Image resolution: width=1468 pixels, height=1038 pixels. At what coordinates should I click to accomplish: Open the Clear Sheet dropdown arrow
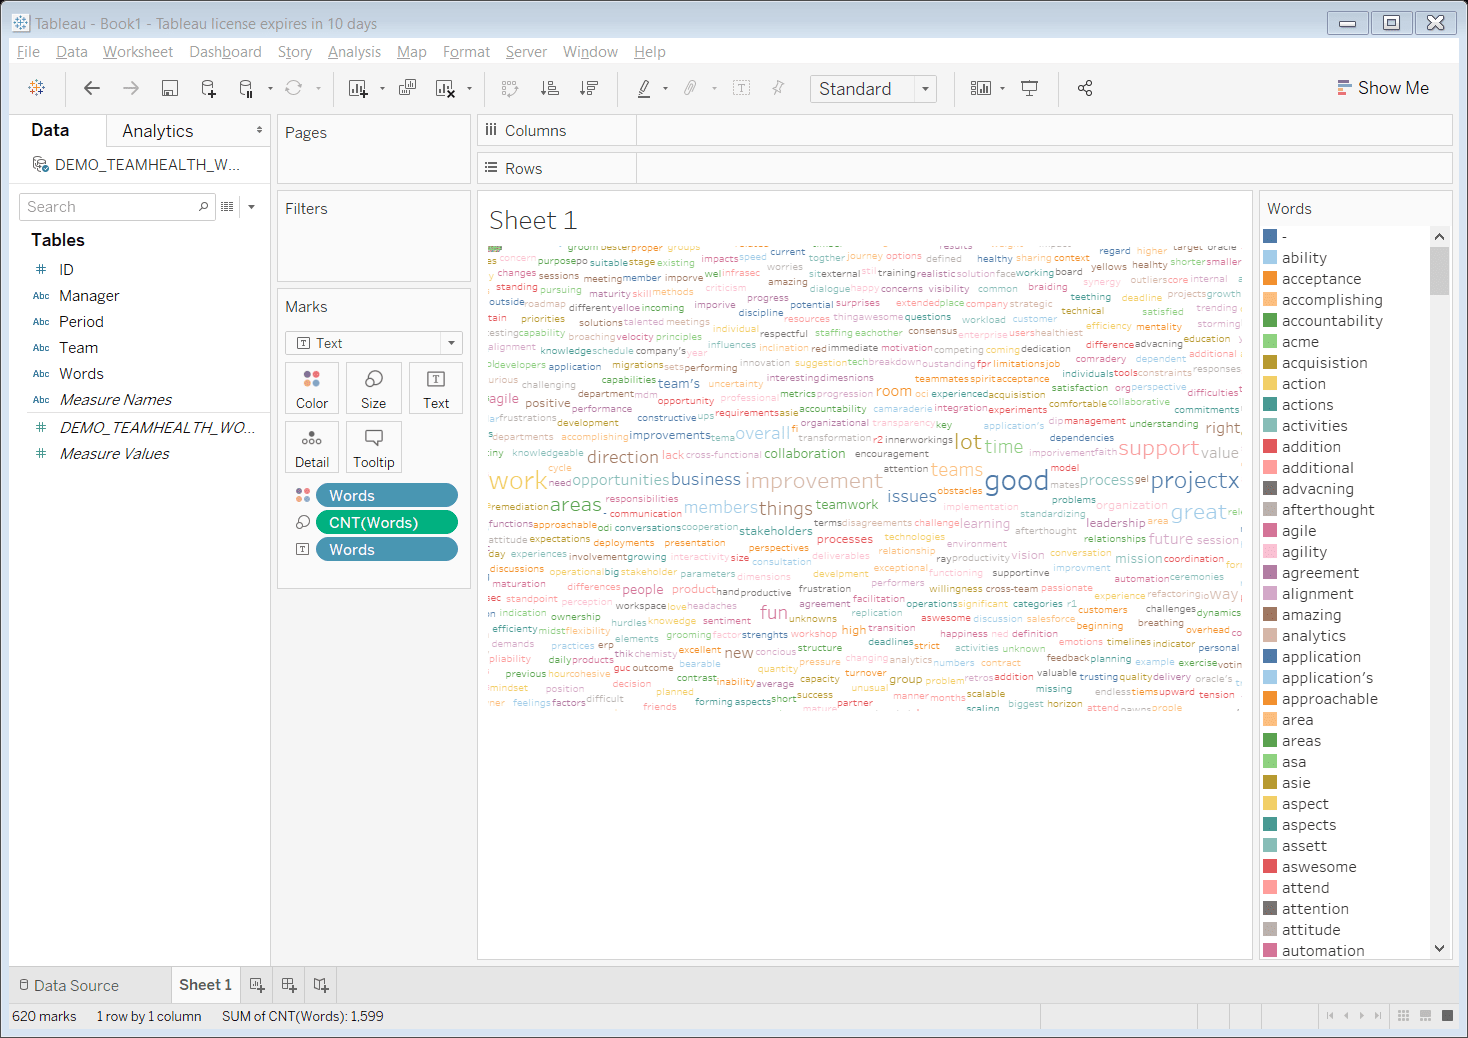coord(469,89)
